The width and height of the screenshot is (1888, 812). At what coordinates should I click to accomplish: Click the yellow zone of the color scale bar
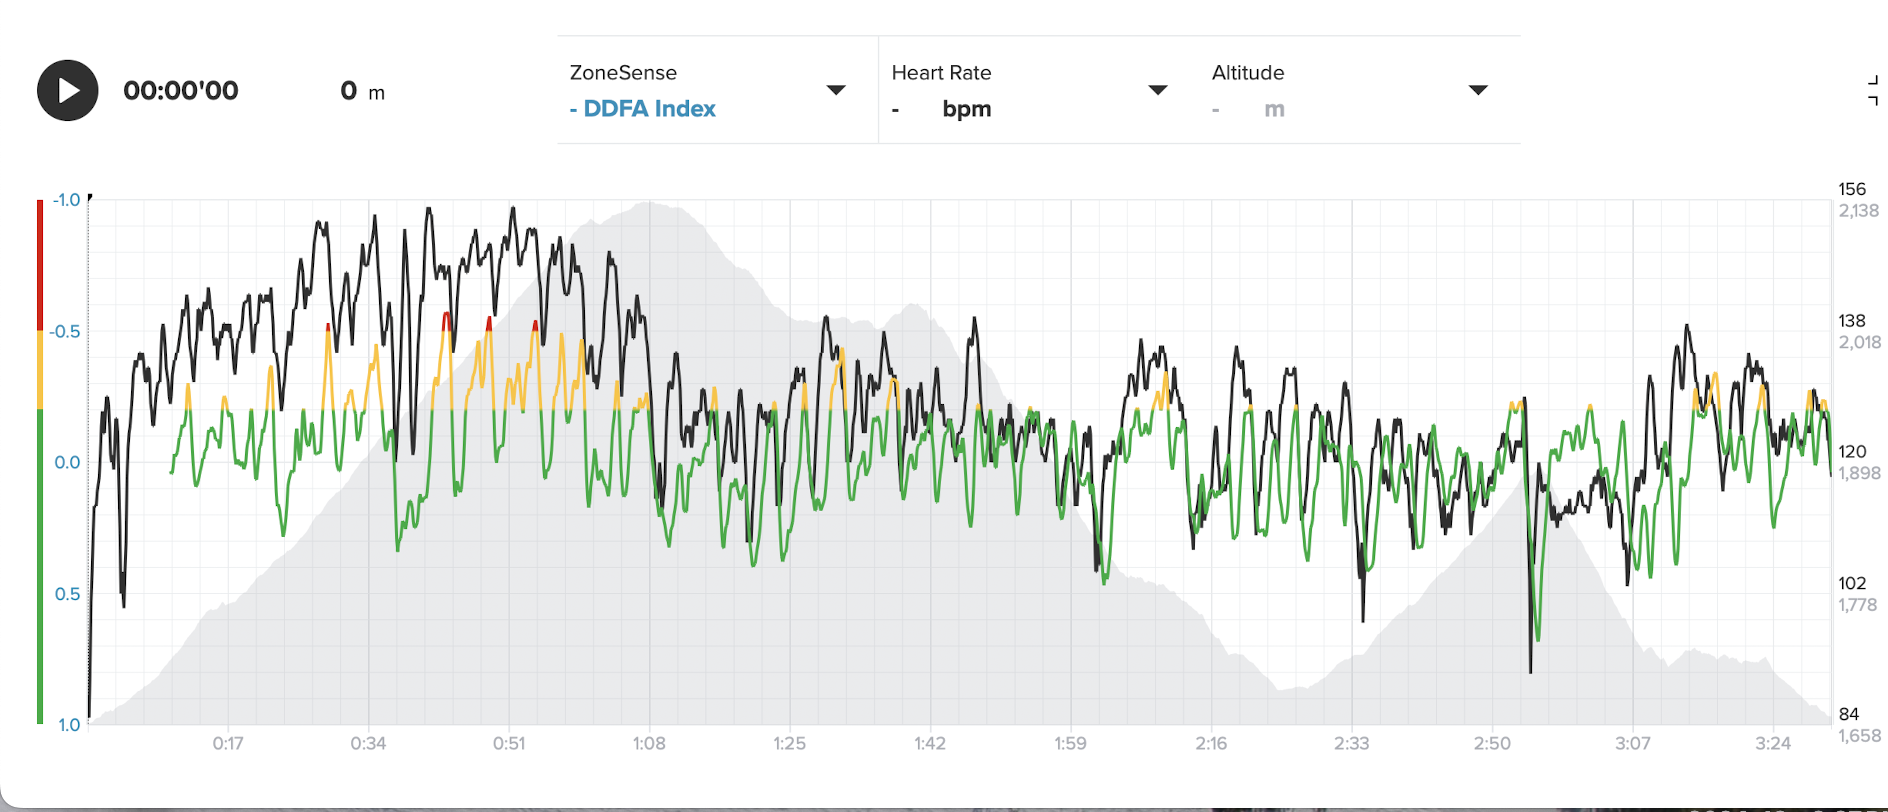[x=40, y=370]
